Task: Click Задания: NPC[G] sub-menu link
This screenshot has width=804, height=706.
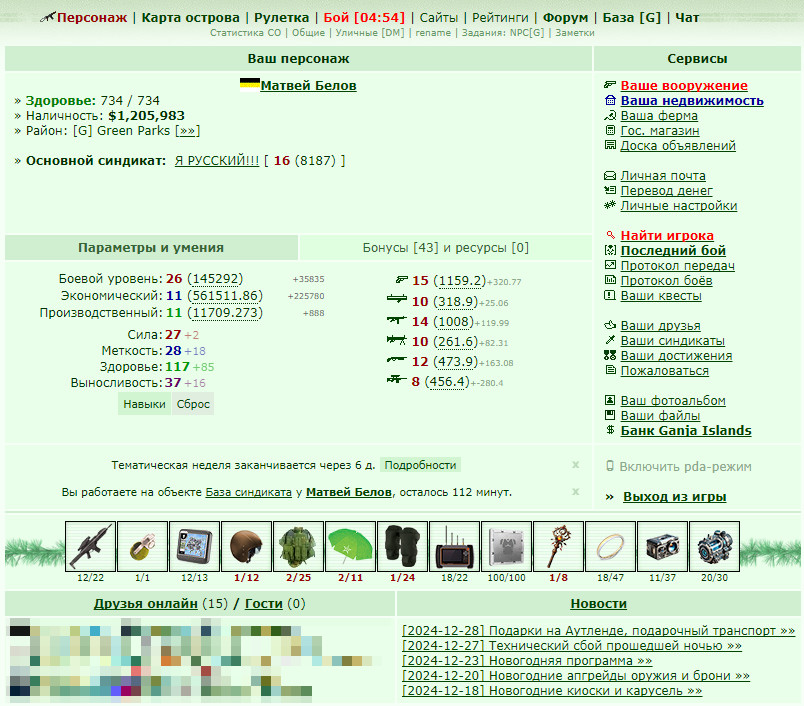Action: point(502,33)
